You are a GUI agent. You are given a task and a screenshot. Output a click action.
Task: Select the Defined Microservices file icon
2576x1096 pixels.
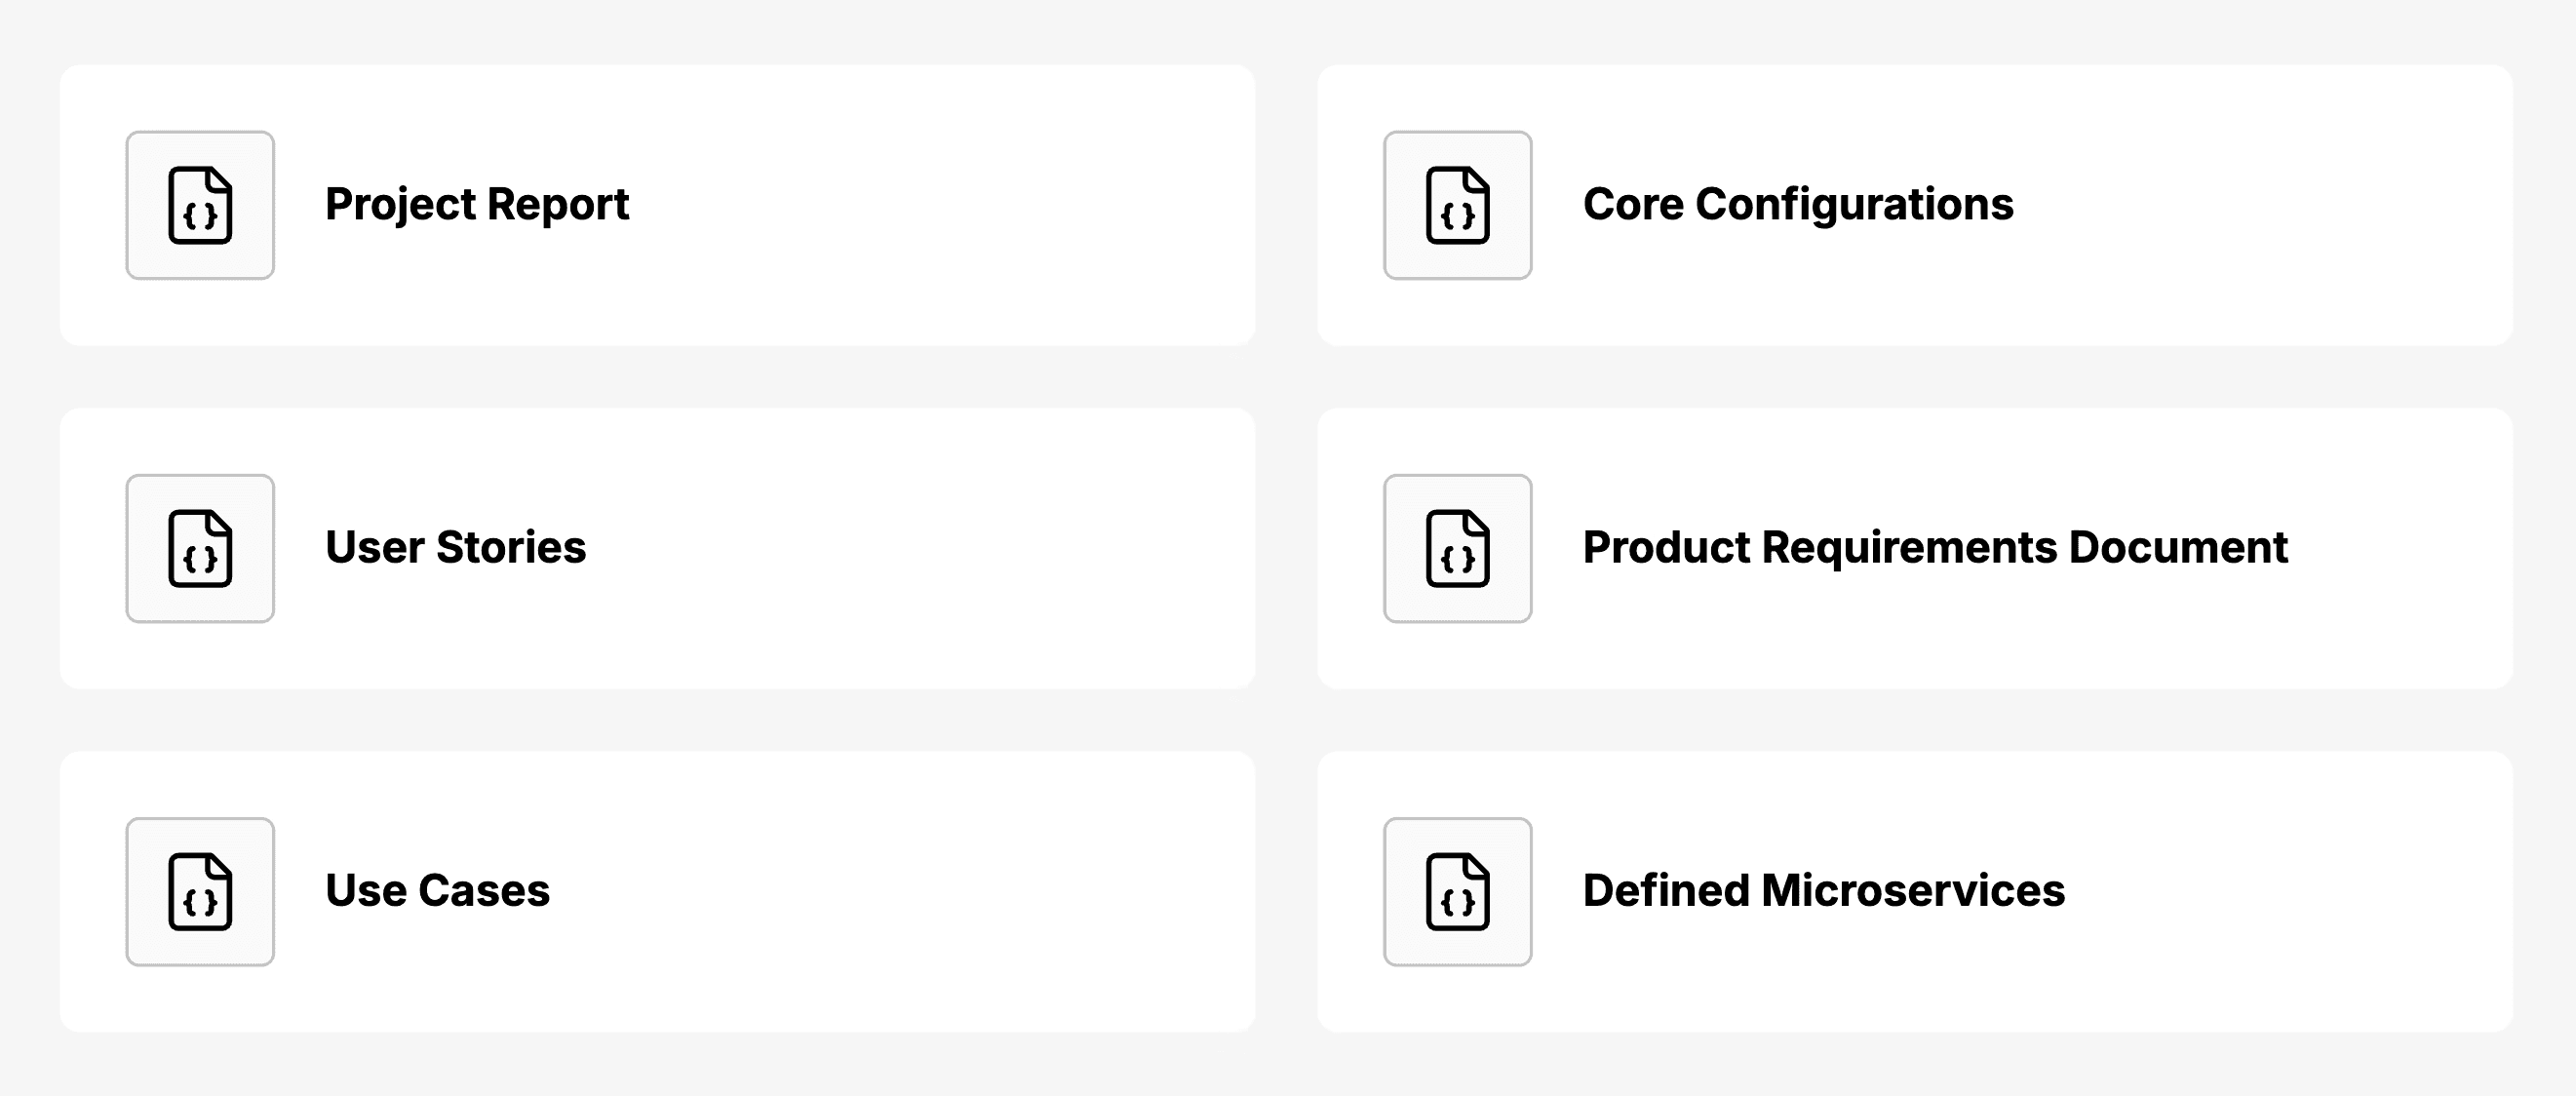pos(1457,891)
